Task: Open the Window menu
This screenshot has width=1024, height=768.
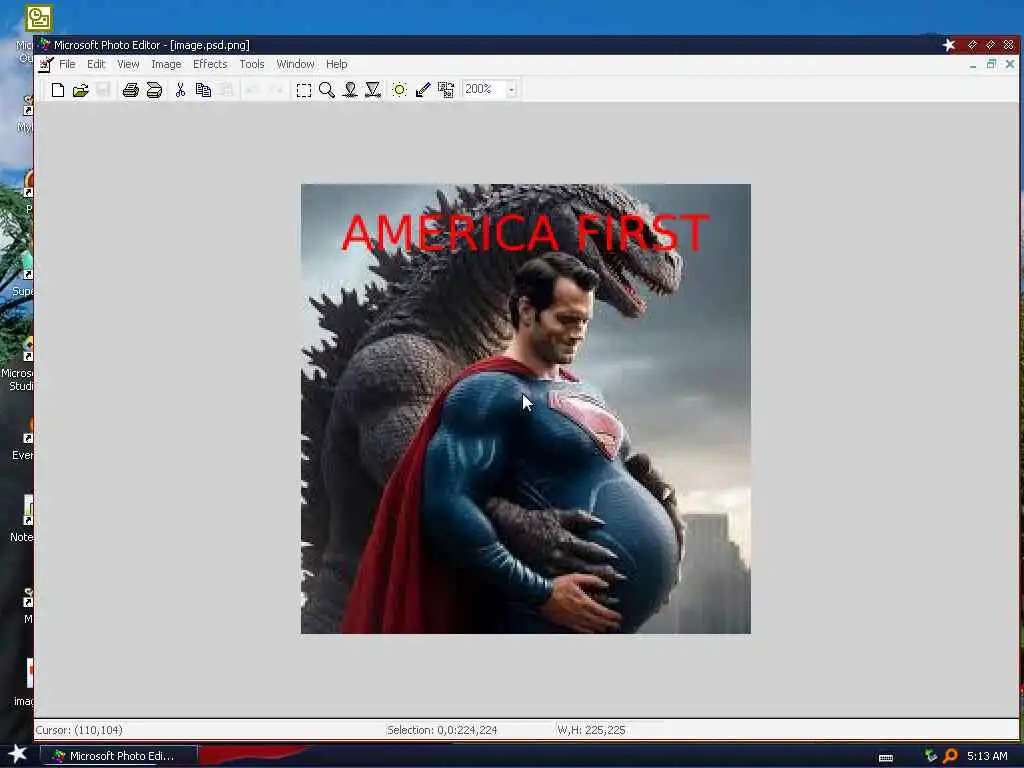Action: tap(295, 64)
